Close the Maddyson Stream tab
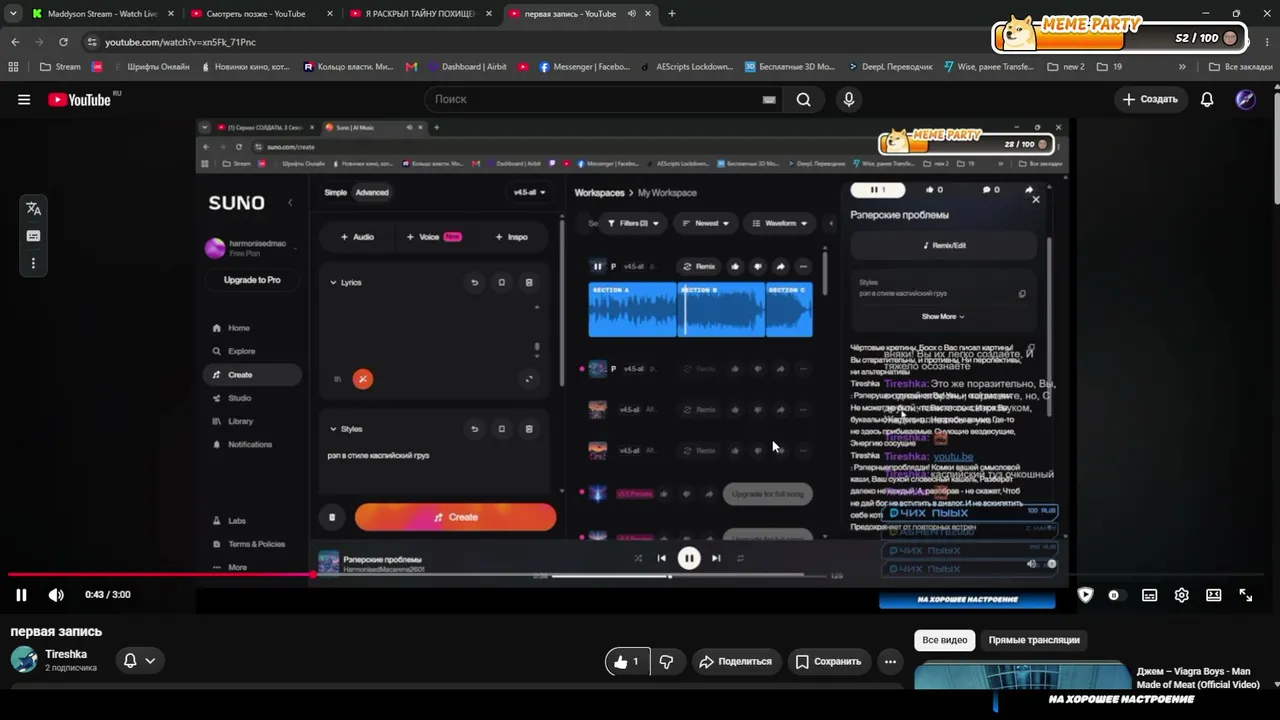This screenshot has height=720, width=1280. (x=170, y=14)
